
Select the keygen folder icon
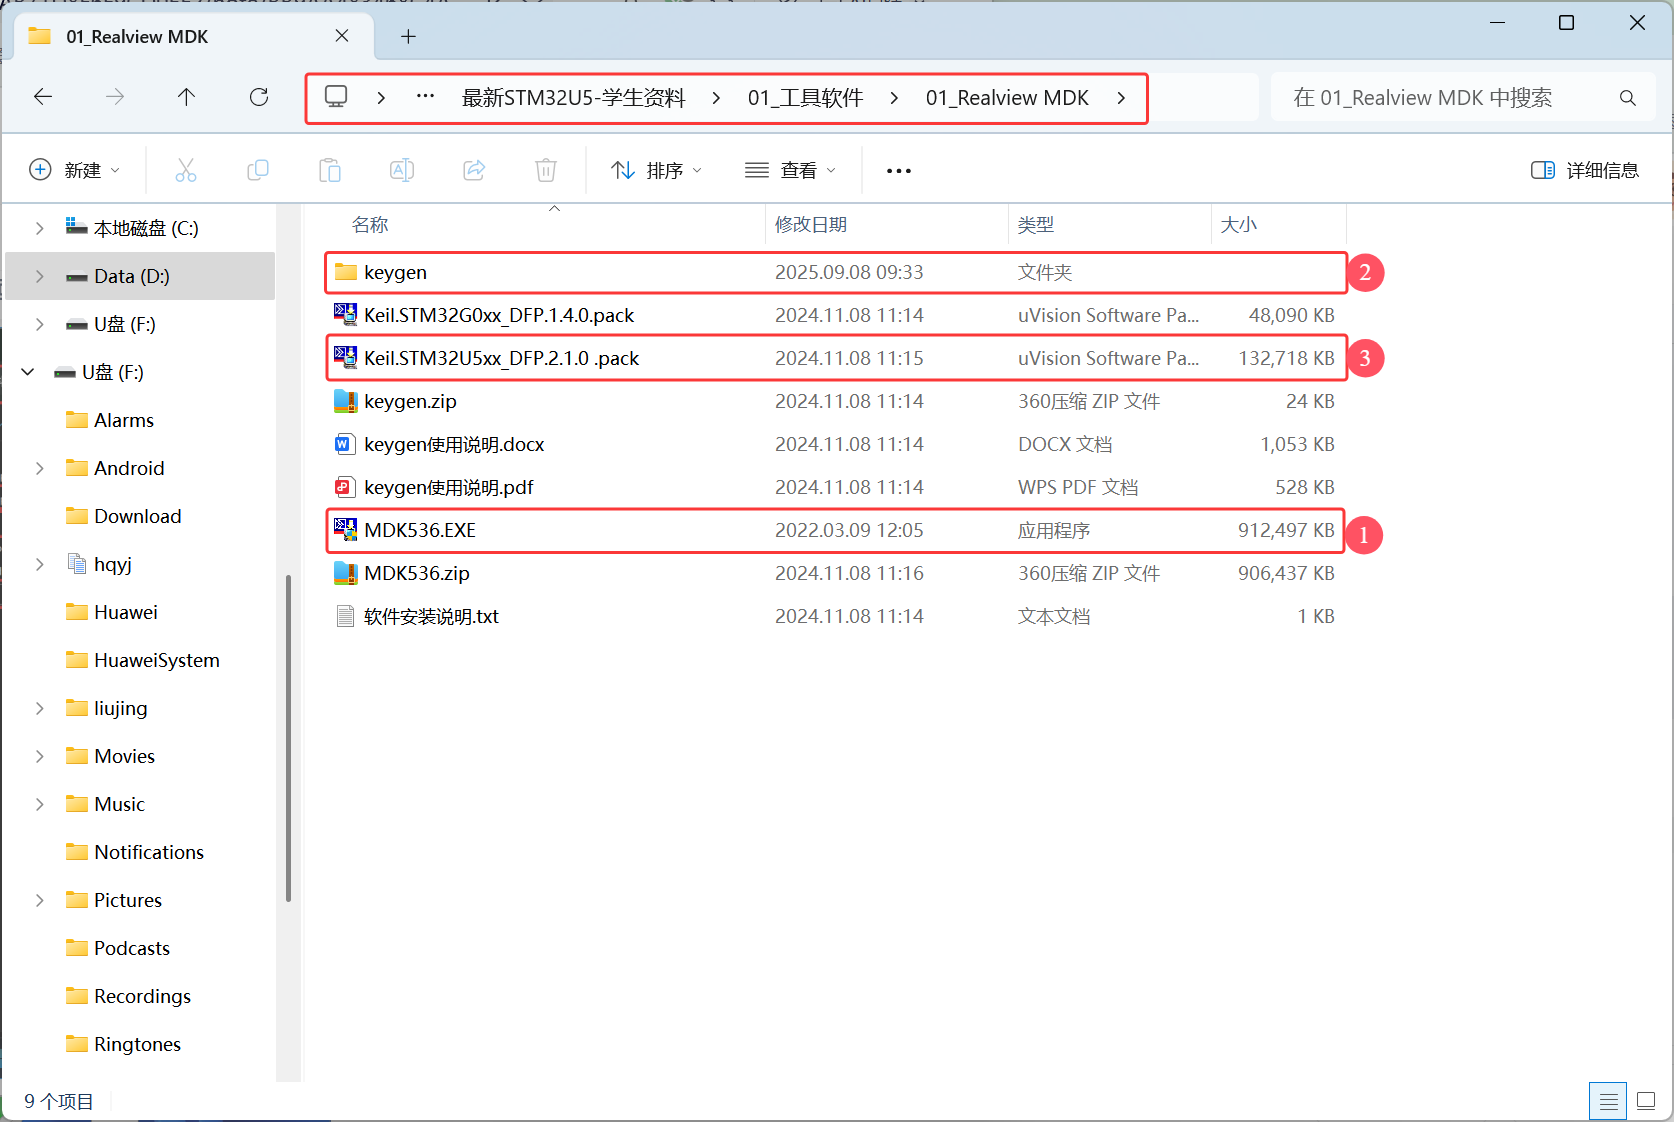[x=346, y=272]
